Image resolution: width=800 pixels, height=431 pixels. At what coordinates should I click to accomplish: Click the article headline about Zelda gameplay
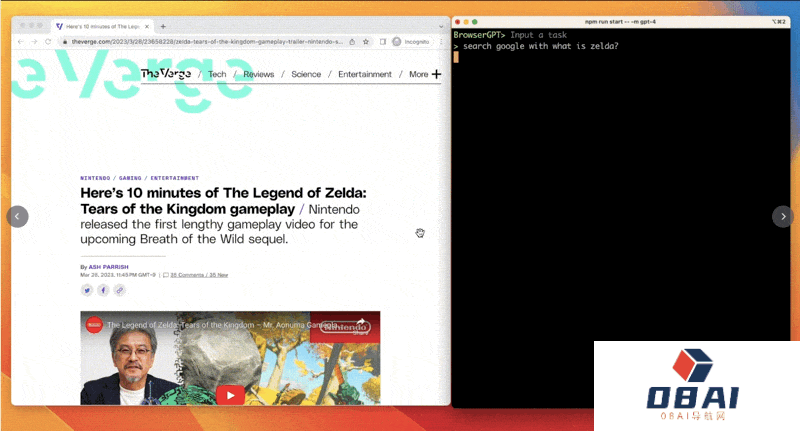(x=223, y=201)
